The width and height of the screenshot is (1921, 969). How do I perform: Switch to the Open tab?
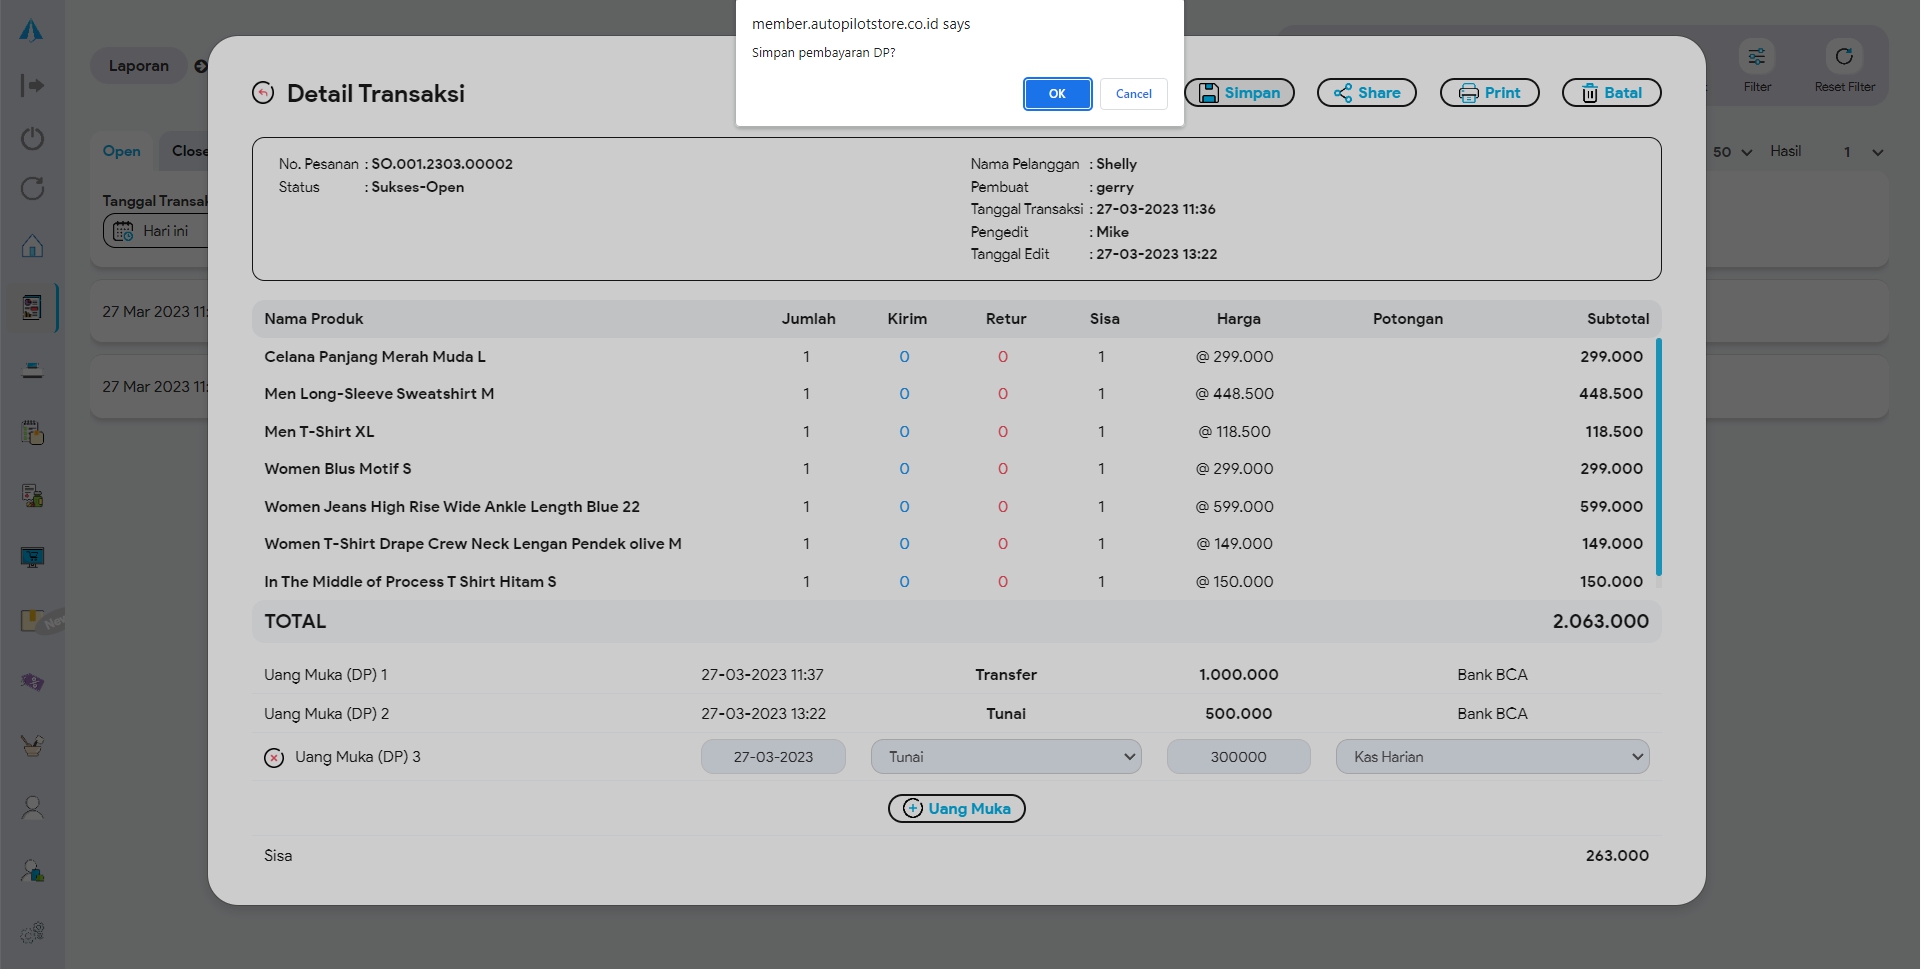point(121,151)
